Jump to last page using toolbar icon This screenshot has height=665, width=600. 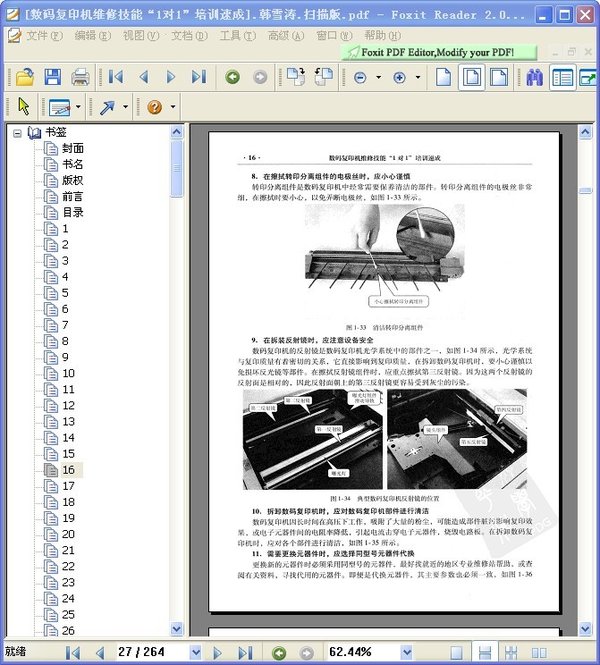click(x=198, y=77)
